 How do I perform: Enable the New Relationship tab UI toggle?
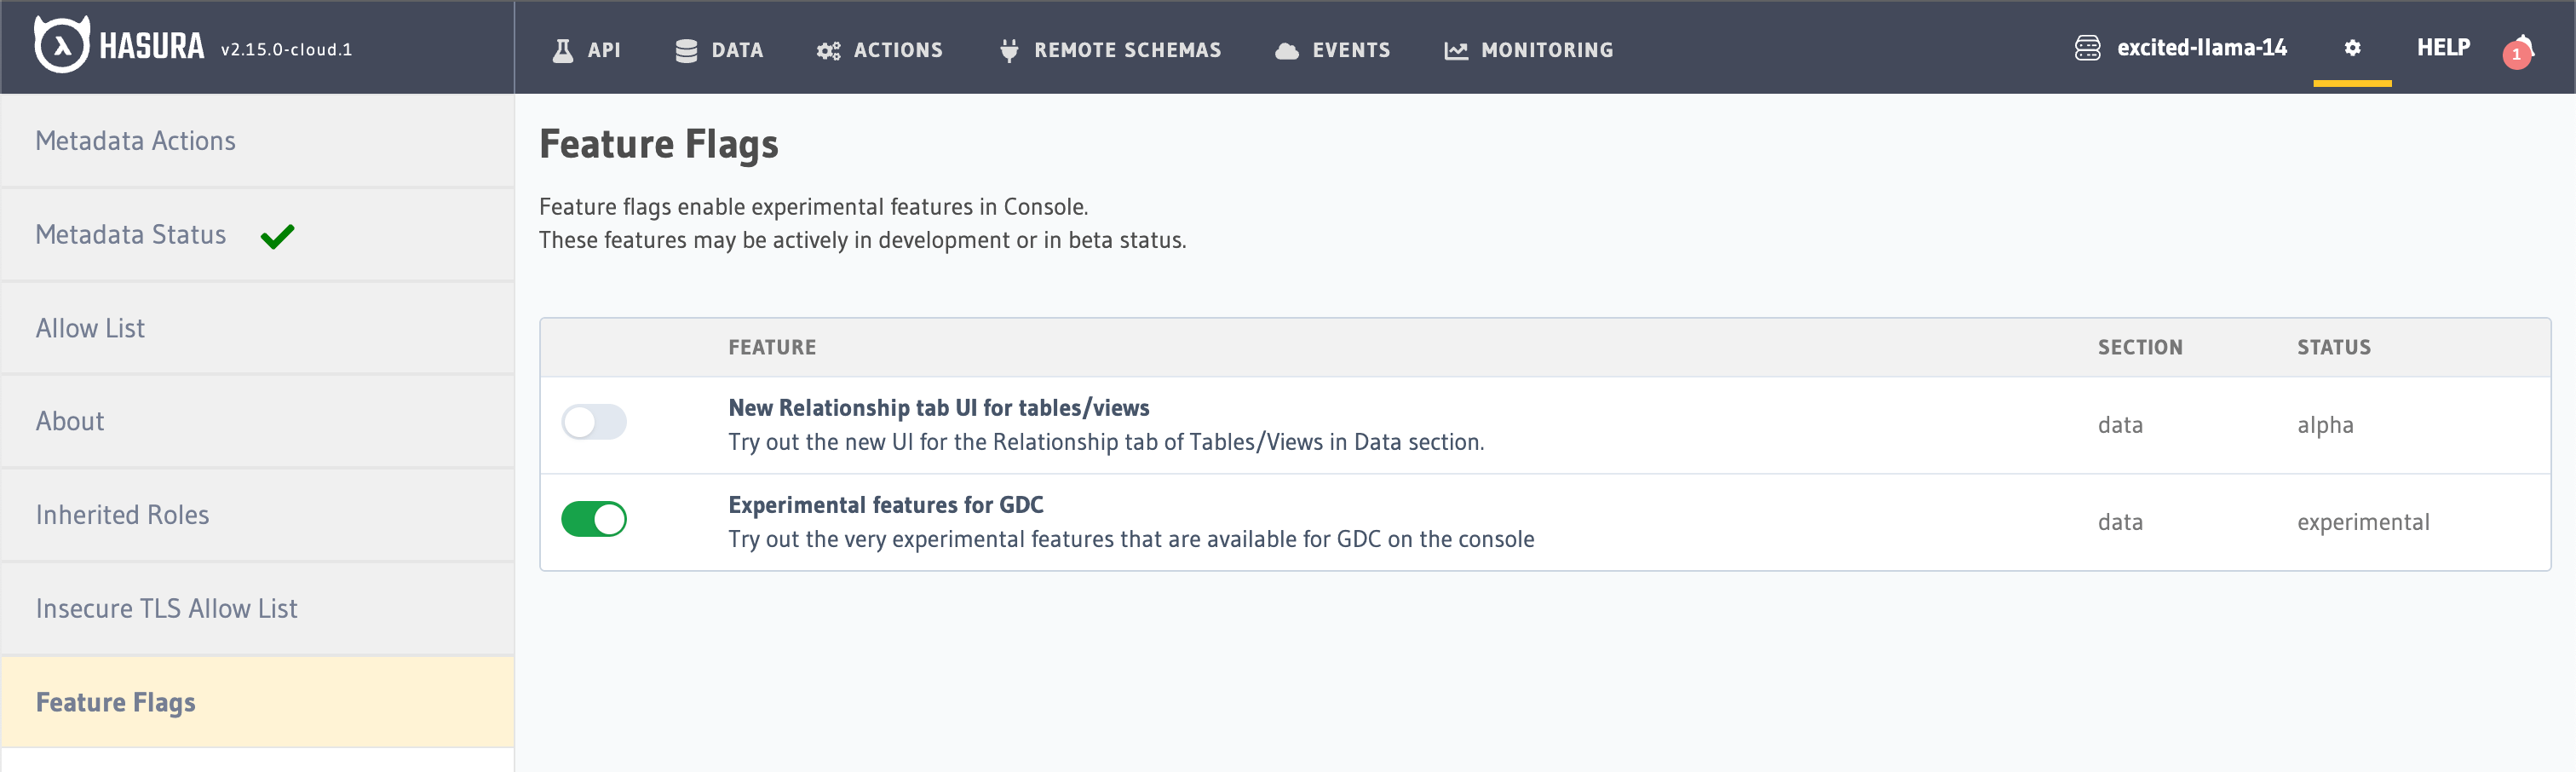[594, 422]
